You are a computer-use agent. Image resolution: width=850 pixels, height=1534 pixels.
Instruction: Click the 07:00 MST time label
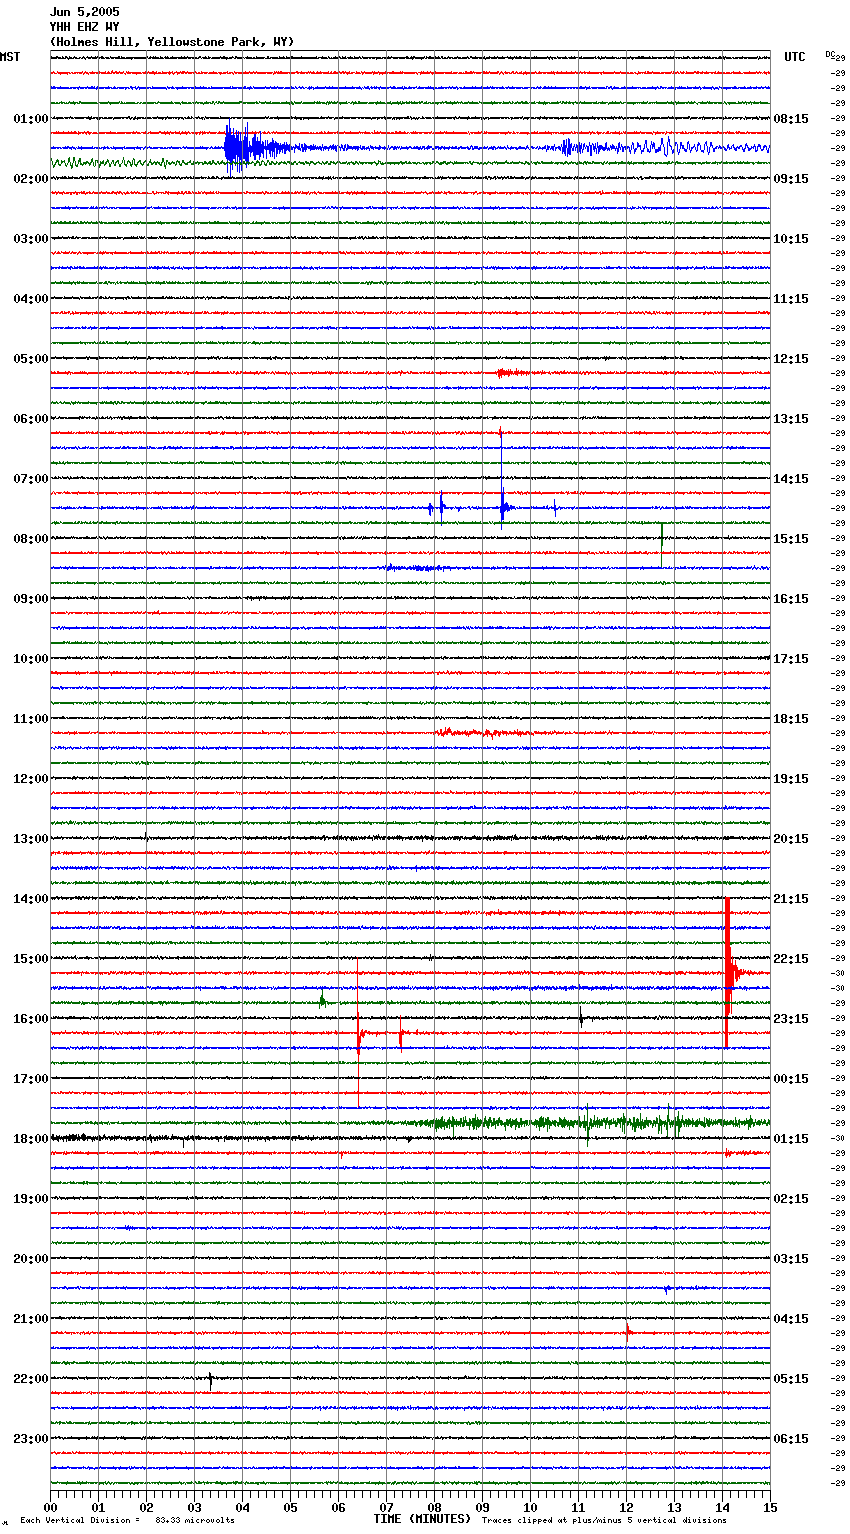(x=31, y=479)
